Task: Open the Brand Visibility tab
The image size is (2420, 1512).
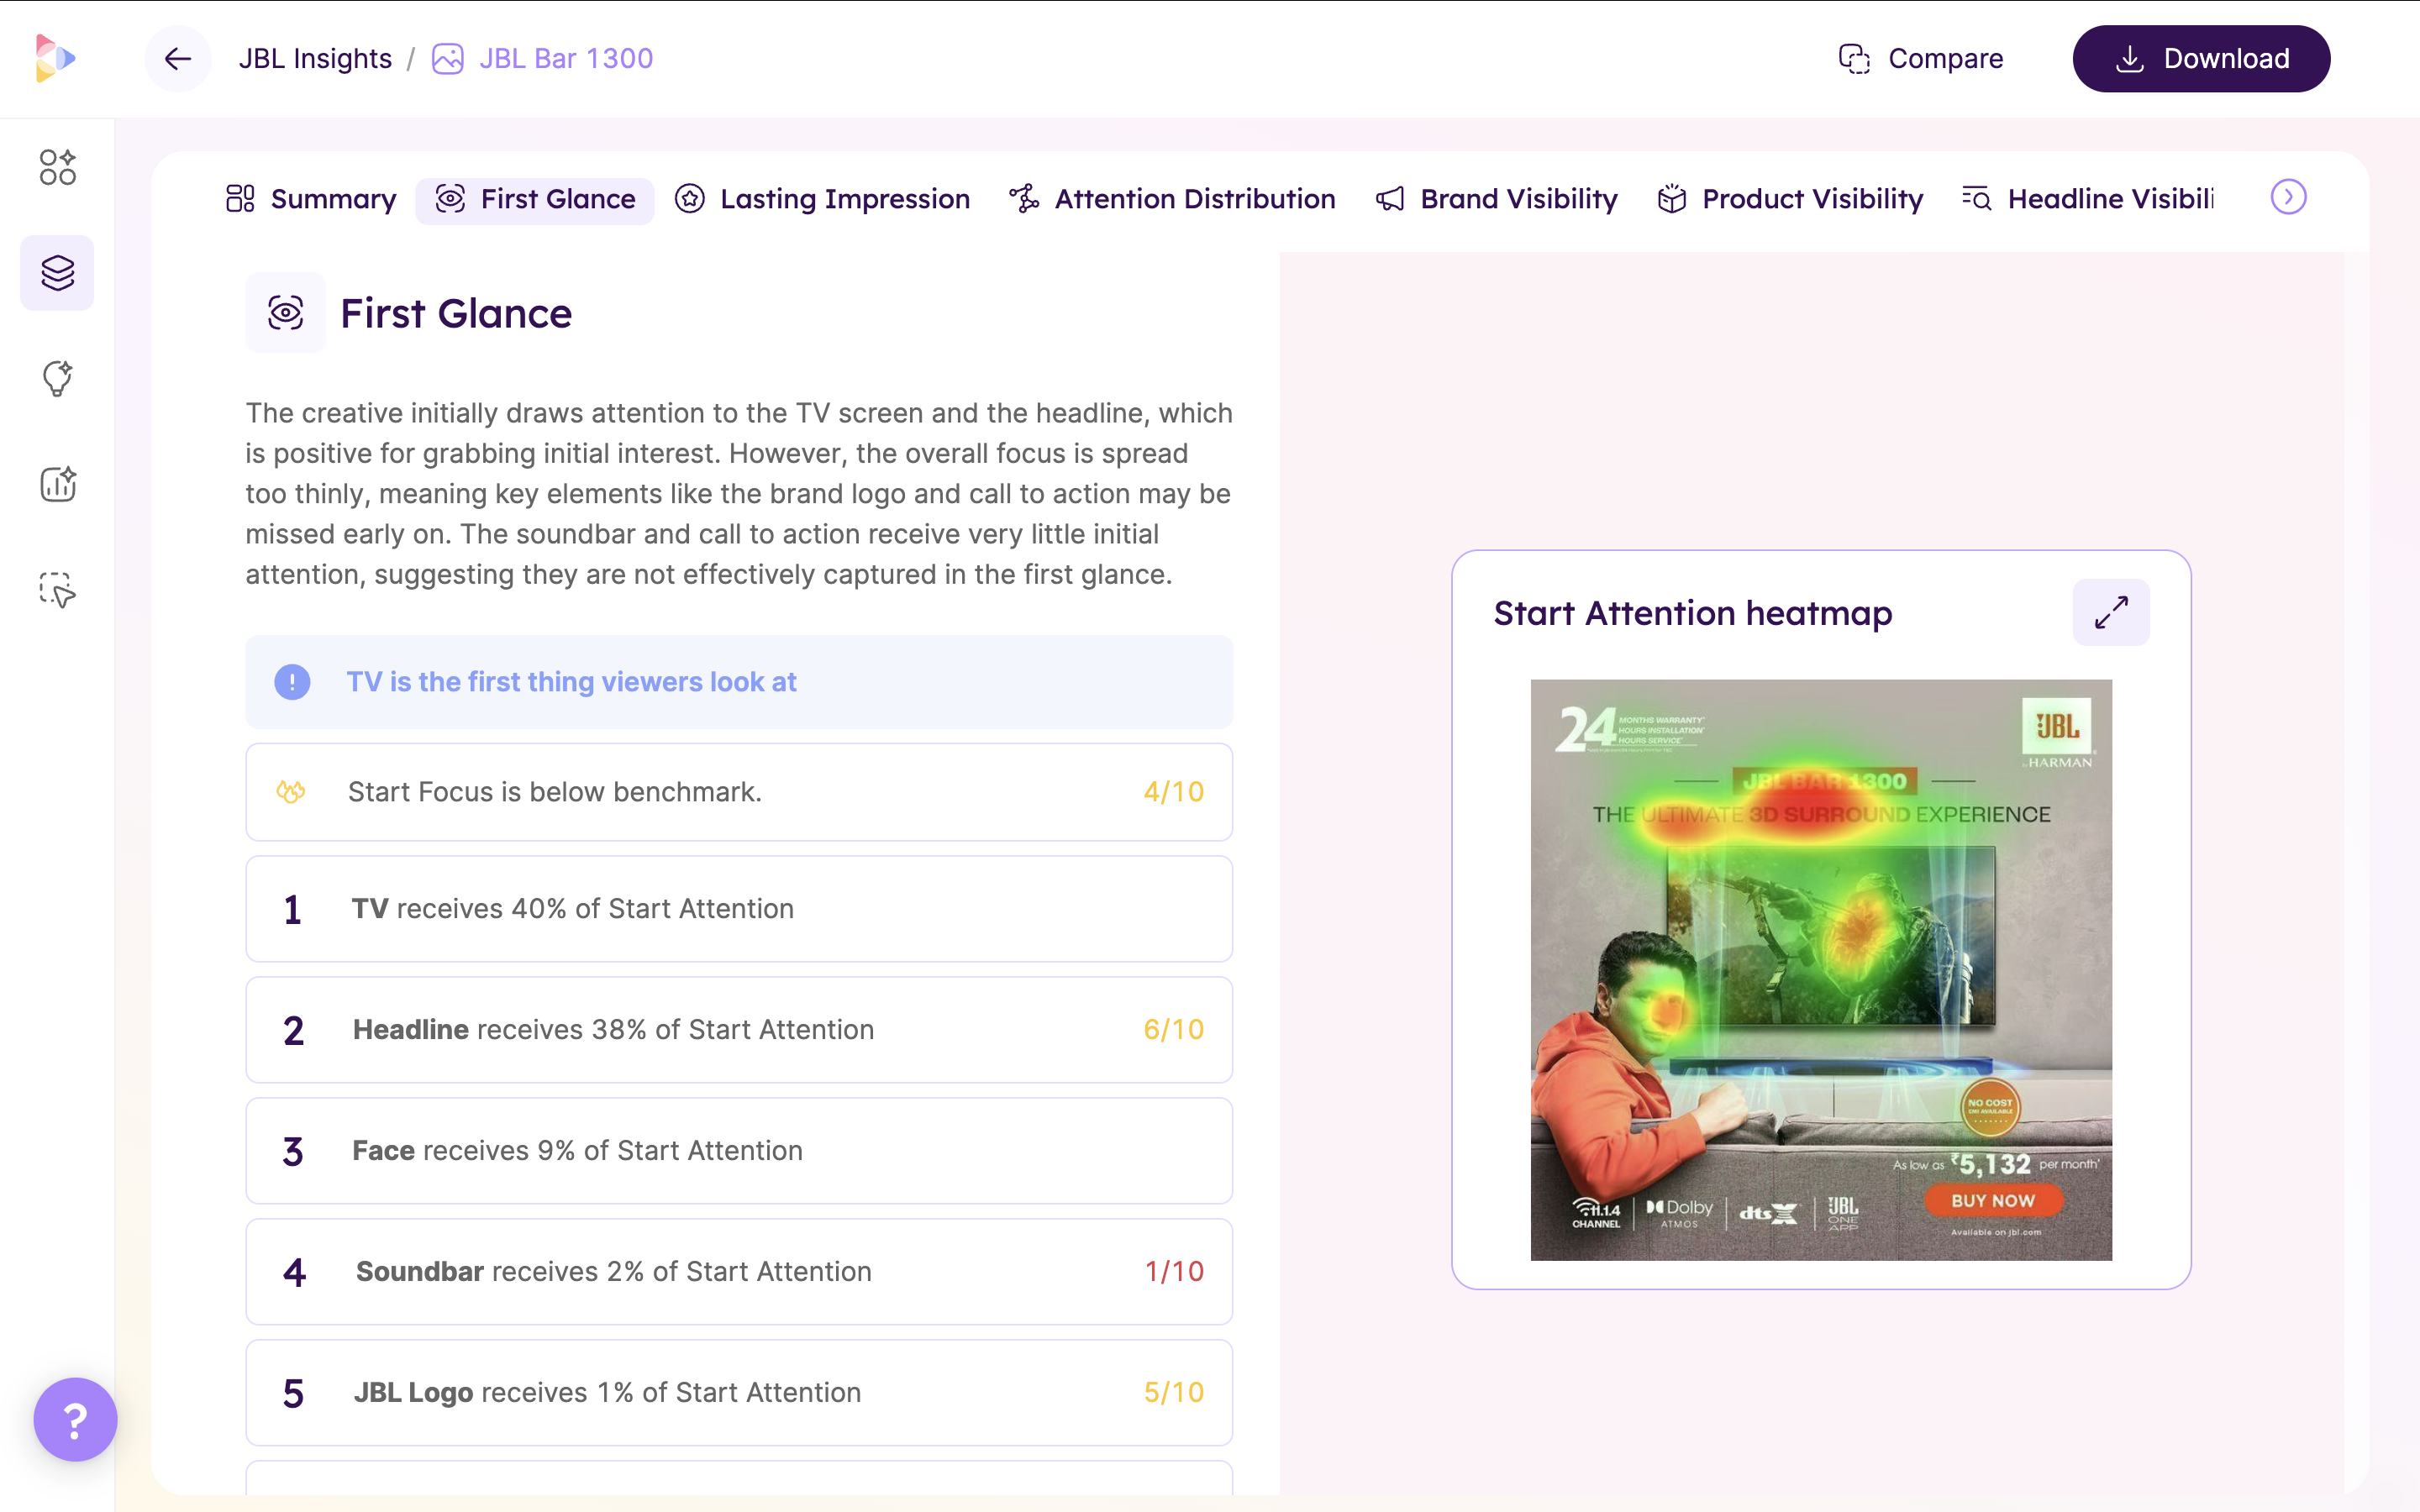Action: [1497, 199]
